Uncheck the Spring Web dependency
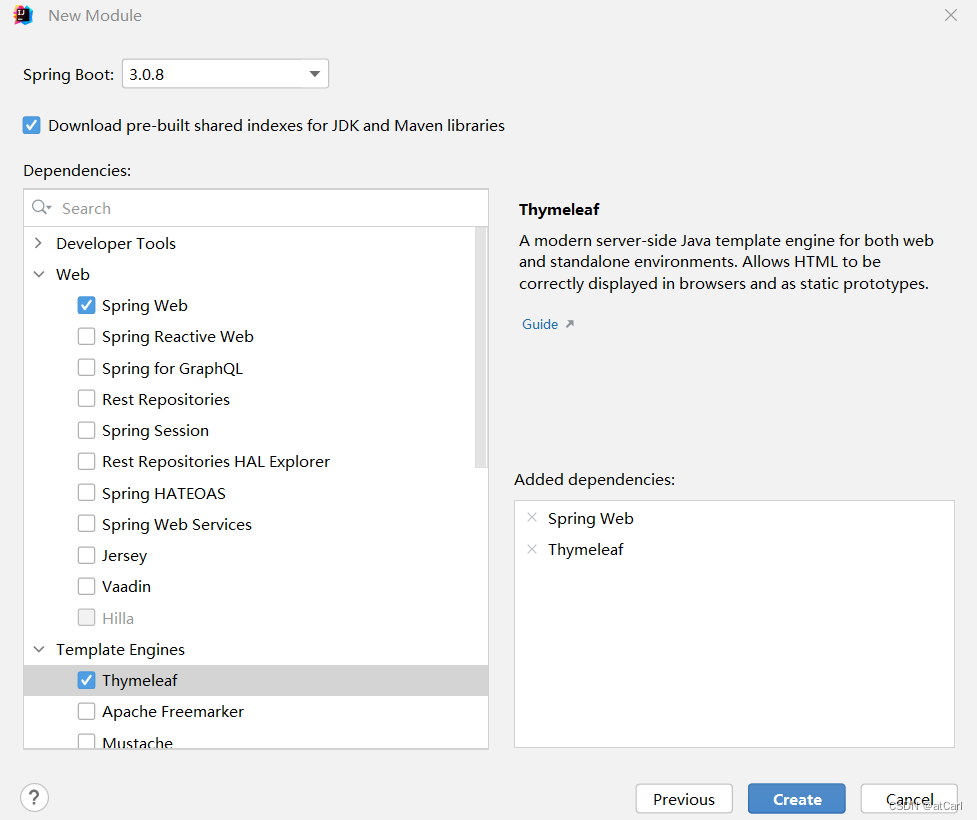The image size is (977, 820). [86, 305]
